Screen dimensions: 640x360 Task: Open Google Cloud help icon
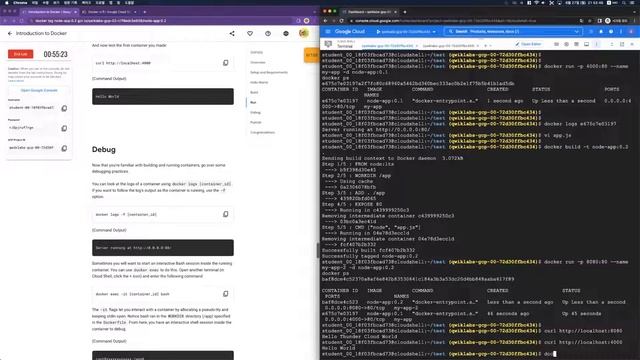click(x=611, y=31)
